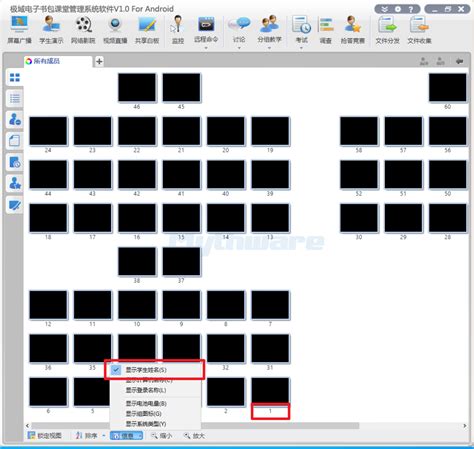Screen dimensions: 474x449
Task: Select student thumbnail number 46
Action: pyautogui.click(x=137, y=88)
